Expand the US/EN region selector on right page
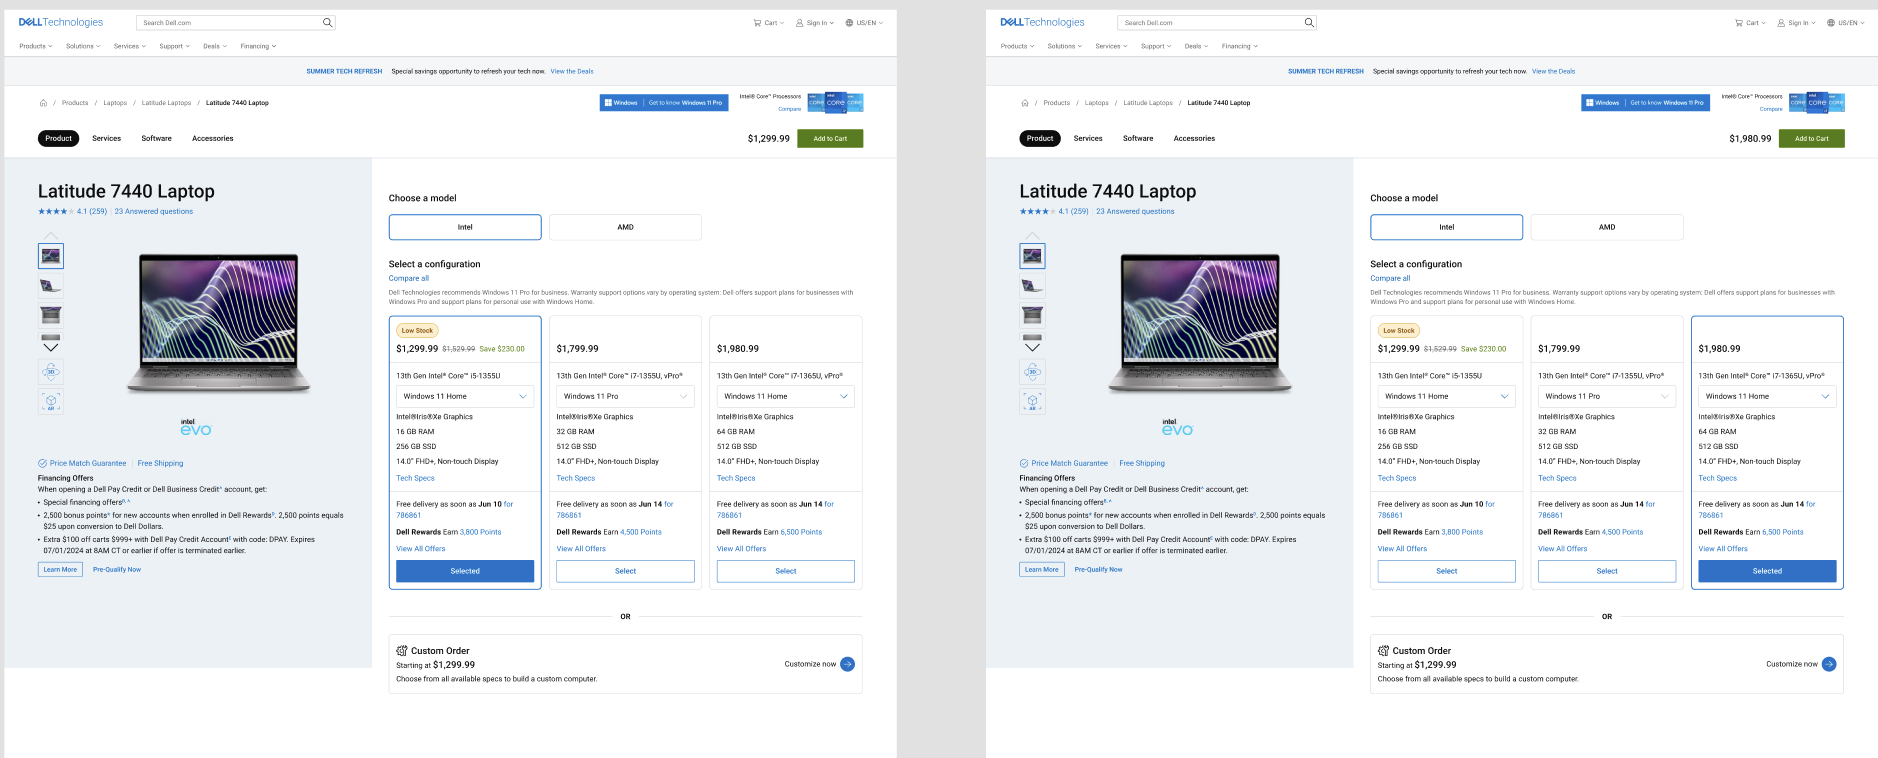Viewport: 1878px width, 758px height. click(x=1846, y=22)
